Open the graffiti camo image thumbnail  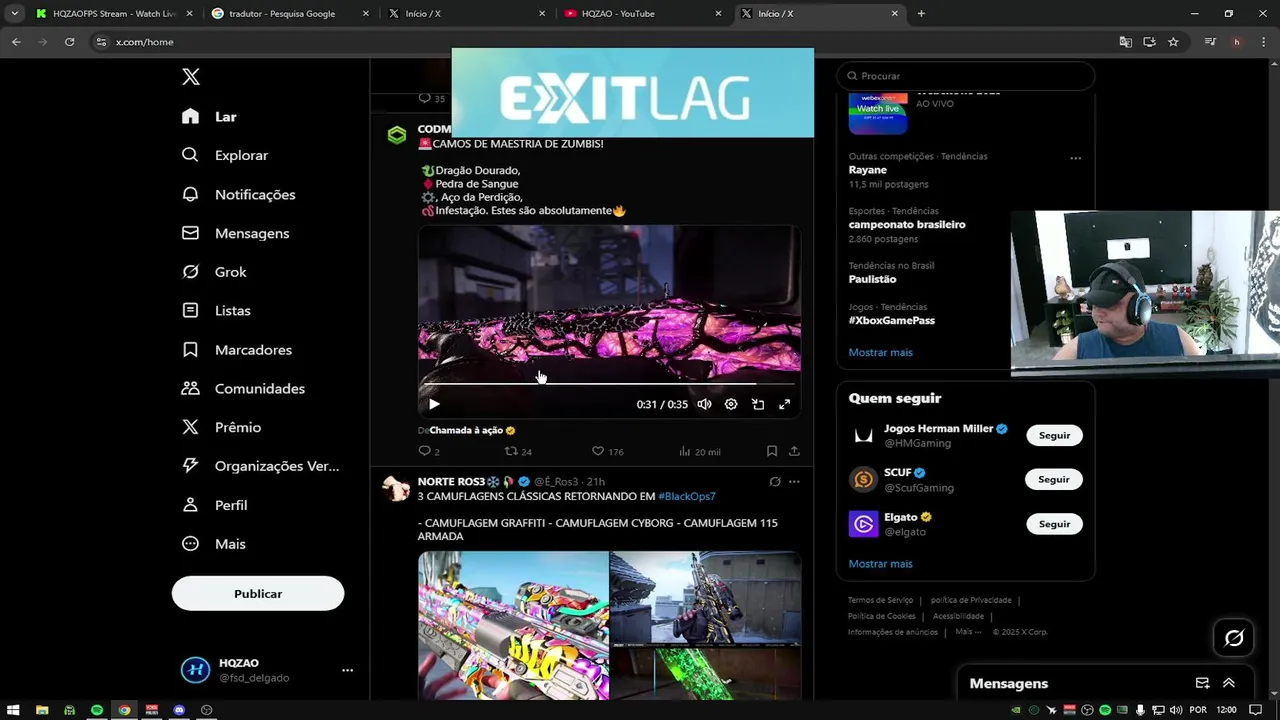coord(513,625)
